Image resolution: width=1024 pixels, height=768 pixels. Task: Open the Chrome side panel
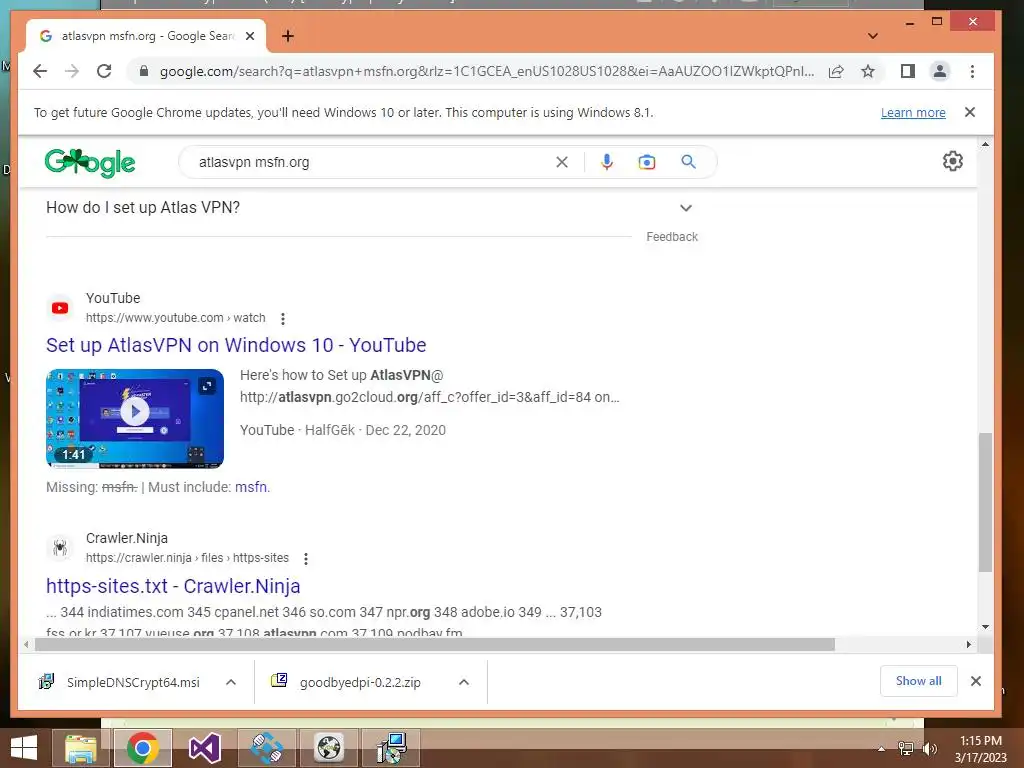pos(908,71)
